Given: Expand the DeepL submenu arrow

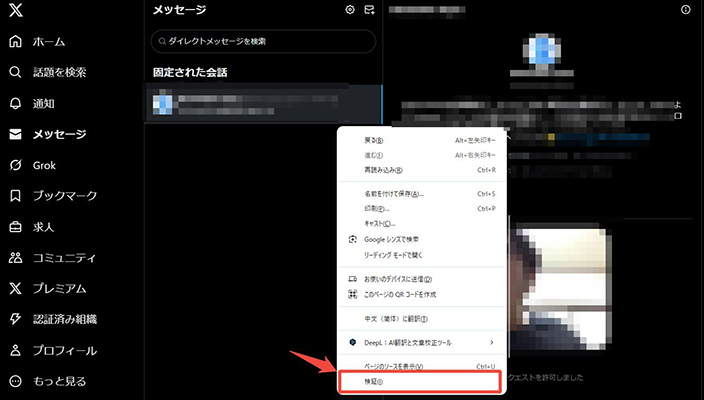Looking at the screenshot, I should point(492,342).
